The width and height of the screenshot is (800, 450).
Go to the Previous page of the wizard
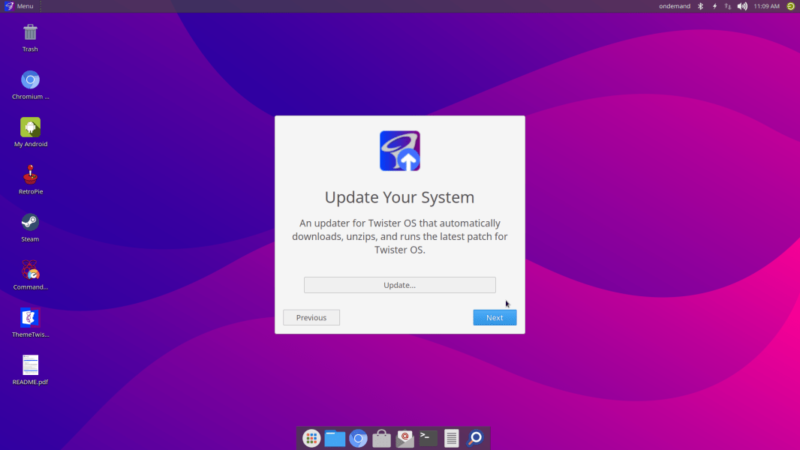click(311, 317)
